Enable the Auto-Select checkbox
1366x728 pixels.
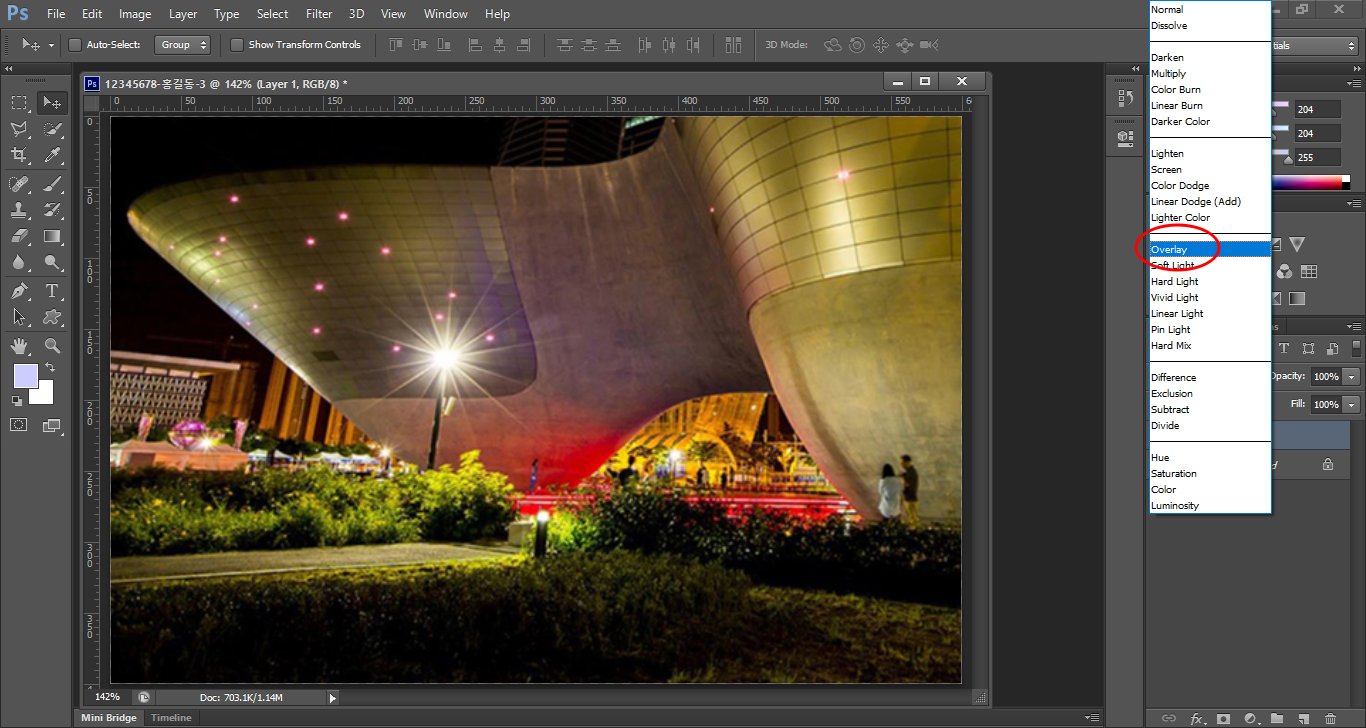pyautogui.click(x=75, y=45)
